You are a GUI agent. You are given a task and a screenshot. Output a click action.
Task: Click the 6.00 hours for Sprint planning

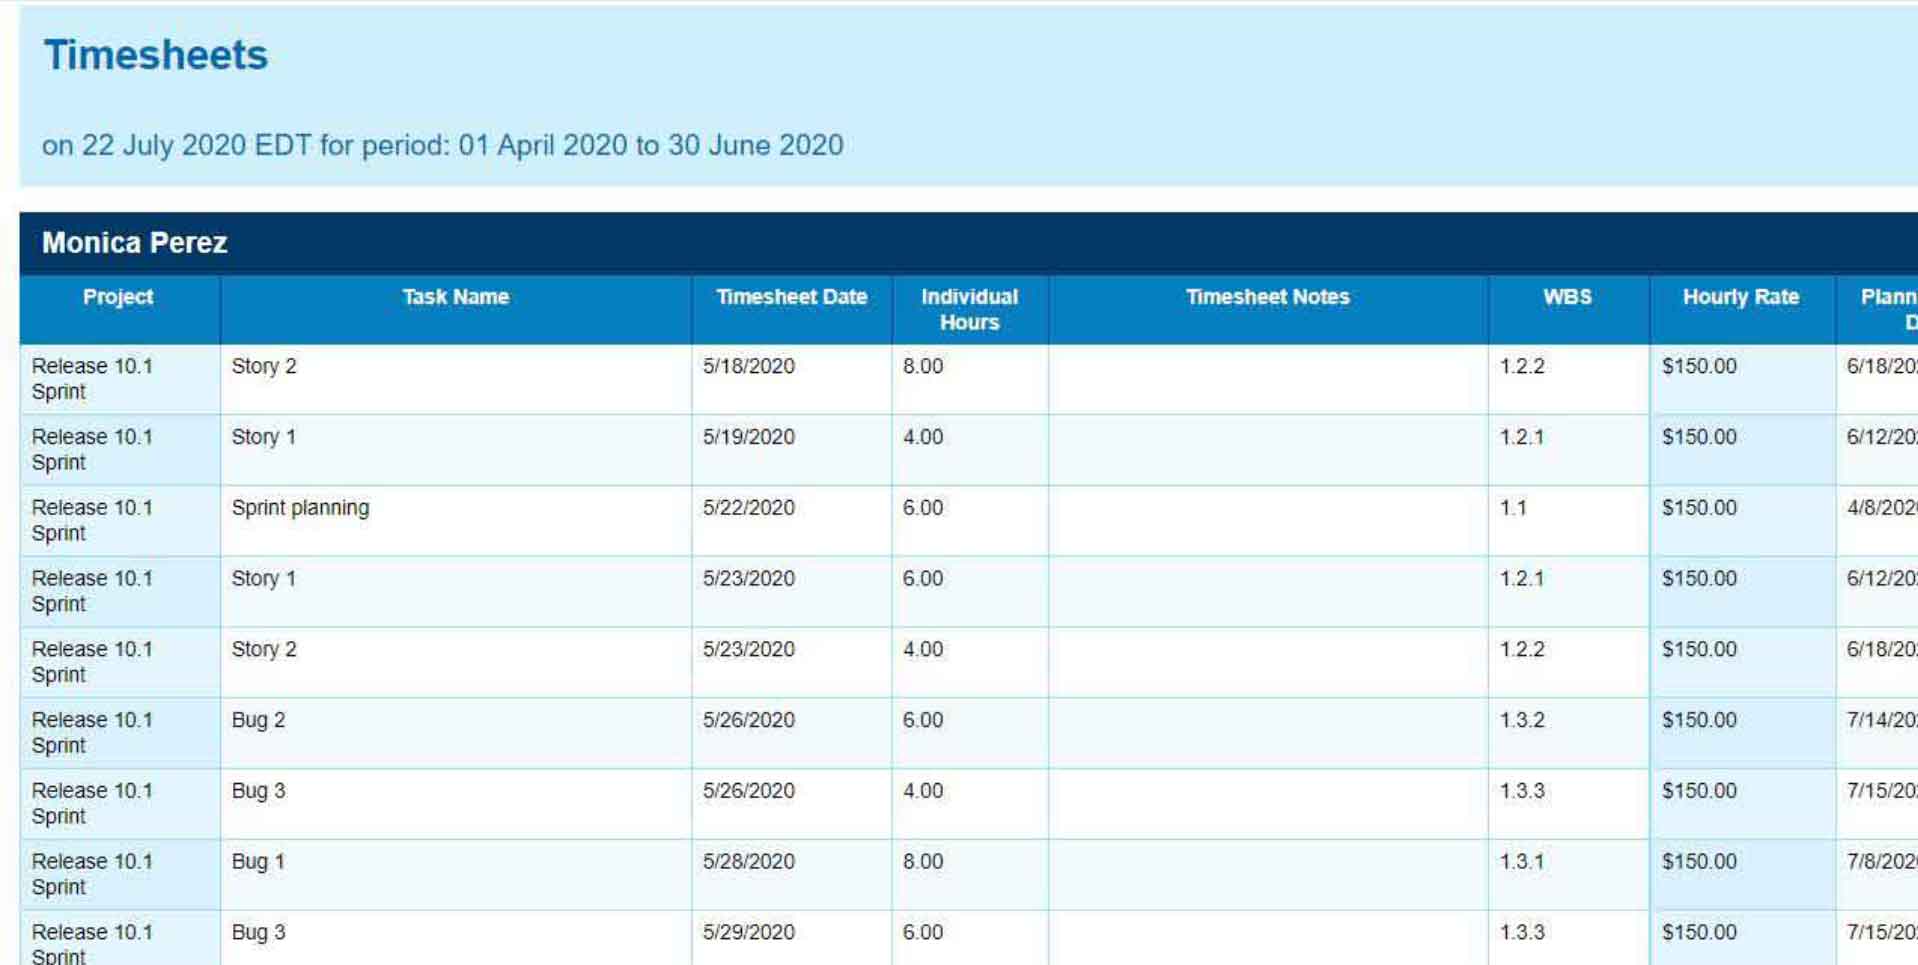click(923, 508)
